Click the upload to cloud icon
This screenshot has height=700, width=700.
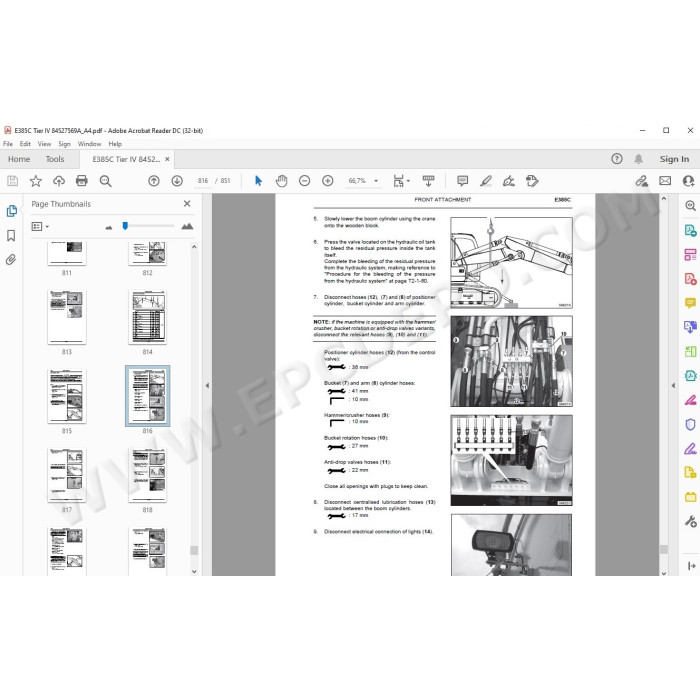pos(59,181)
